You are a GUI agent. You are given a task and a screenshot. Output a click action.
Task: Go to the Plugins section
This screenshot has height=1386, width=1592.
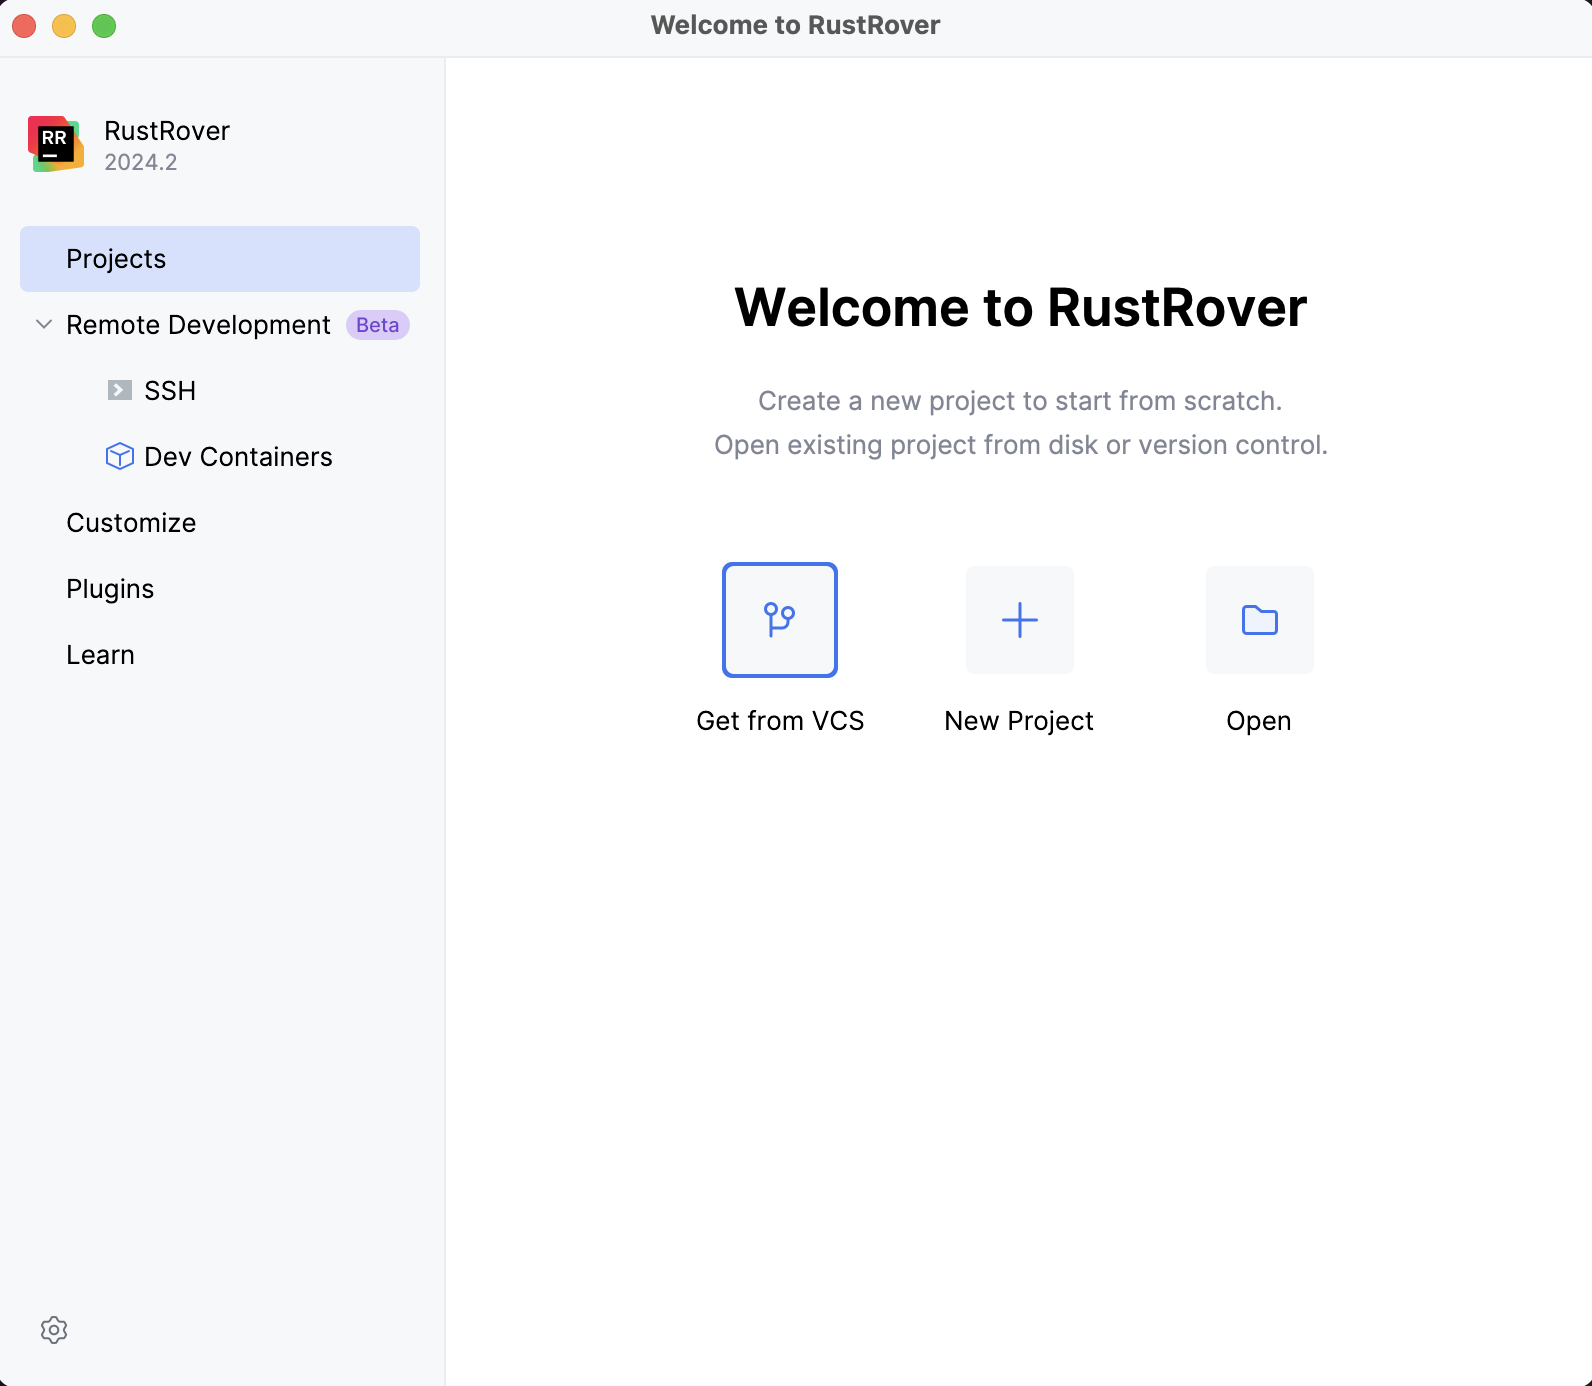110,589
